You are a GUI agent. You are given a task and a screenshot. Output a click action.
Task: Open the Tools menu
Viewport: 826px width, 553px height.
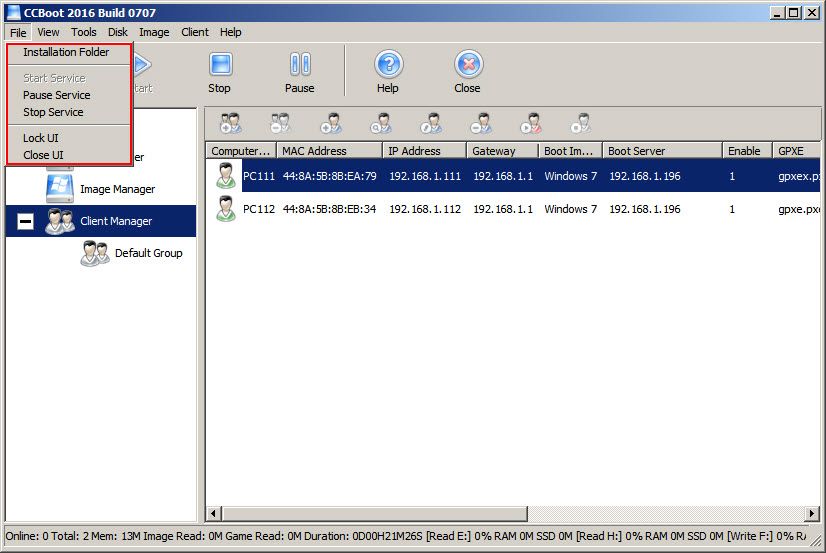pyautogui.click(x=84, y=32)
